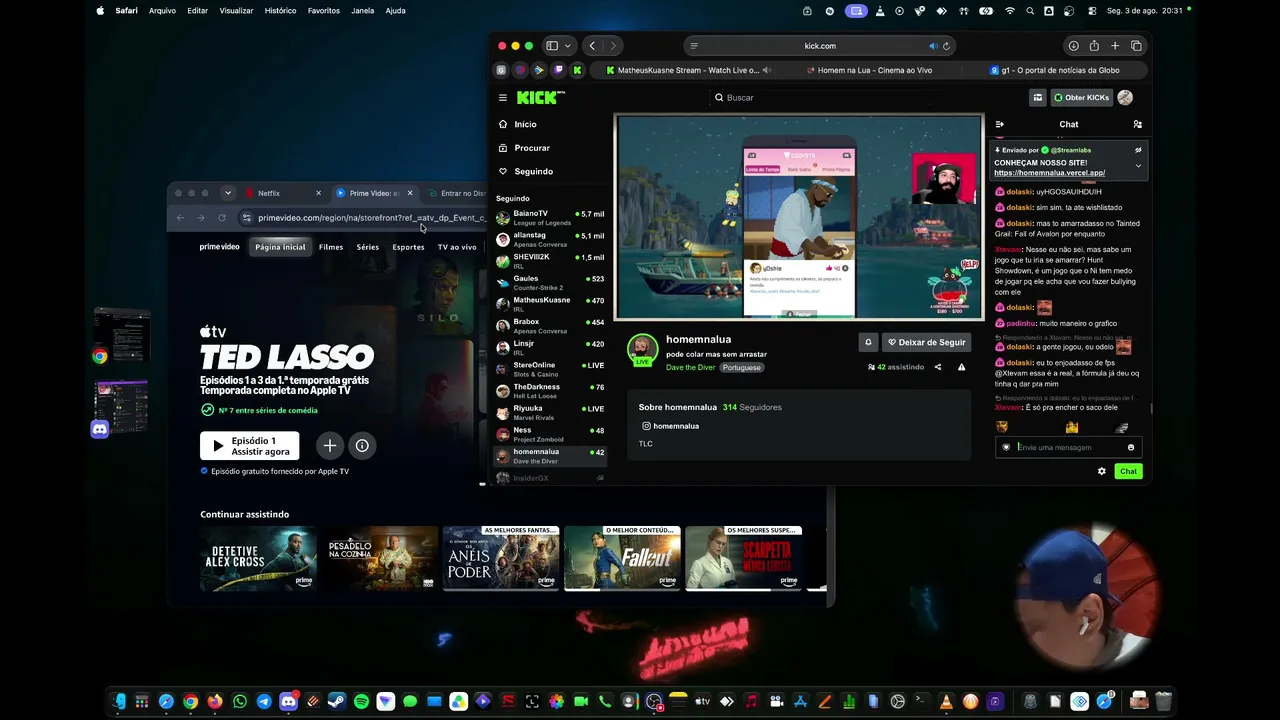Open TheDarkness channel in following list
The image size is (1280, 720).
[x=551, y=391]
